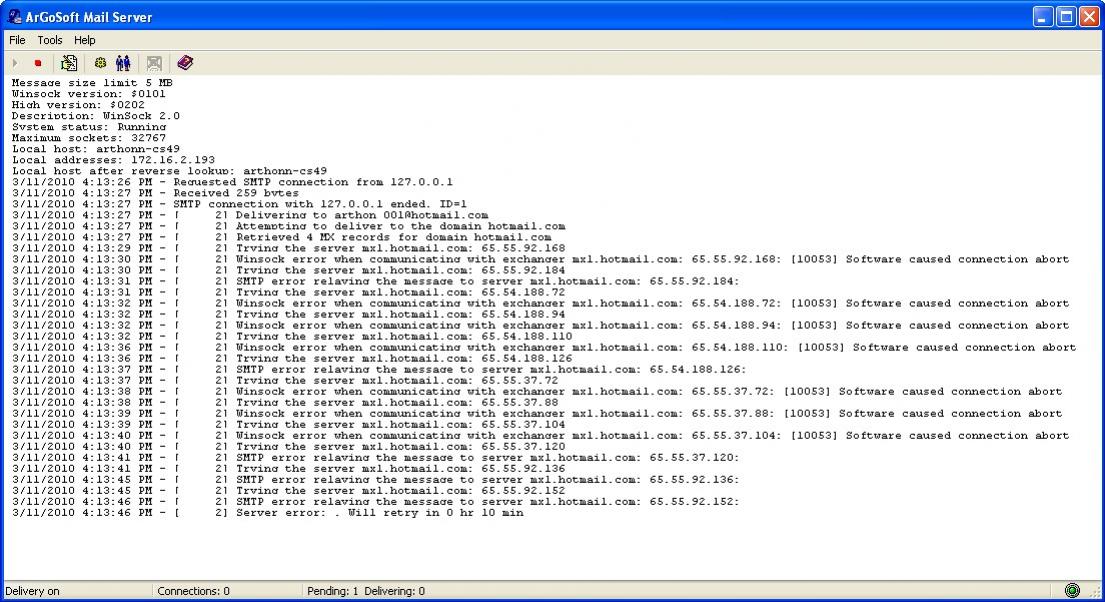Open the Help menu
This screenshot has height=602, width=1105.
85,40
